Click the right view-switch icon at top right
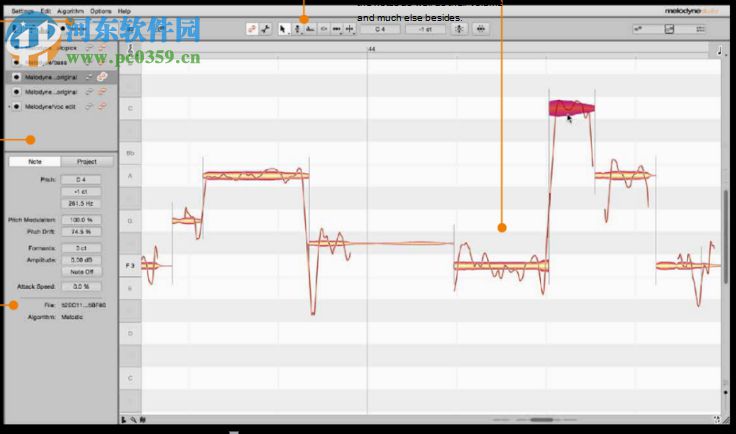 tap(700, 29)
